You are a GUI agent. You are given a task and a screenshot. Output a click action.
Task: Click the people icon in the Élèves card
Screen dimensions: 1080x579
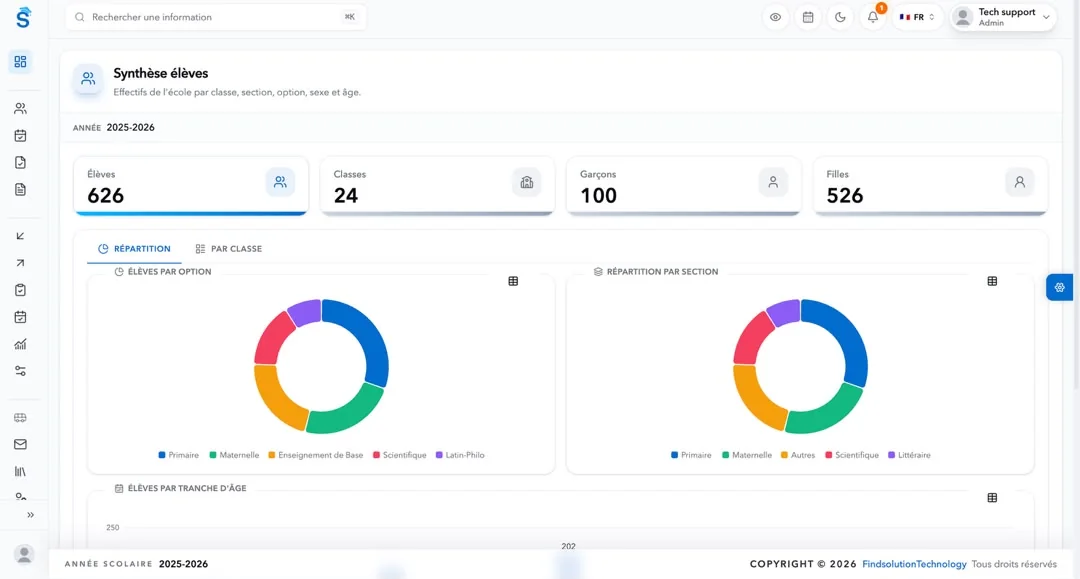pyautogui.click(x=280, y=182)
